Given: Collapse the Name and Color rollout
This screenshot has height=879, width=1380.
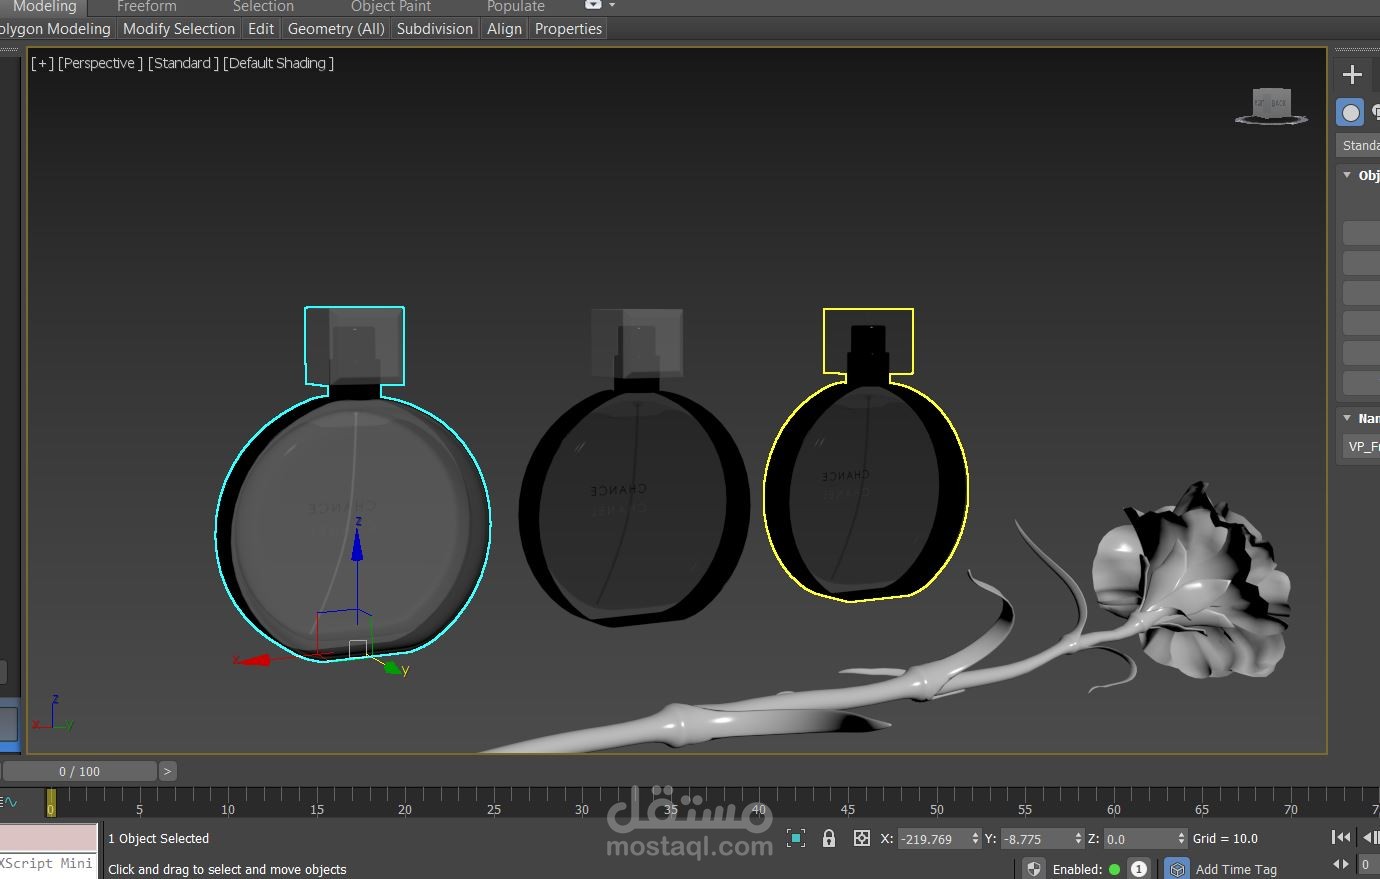Looking at the screenshot, I should (x=1348, y=418).
